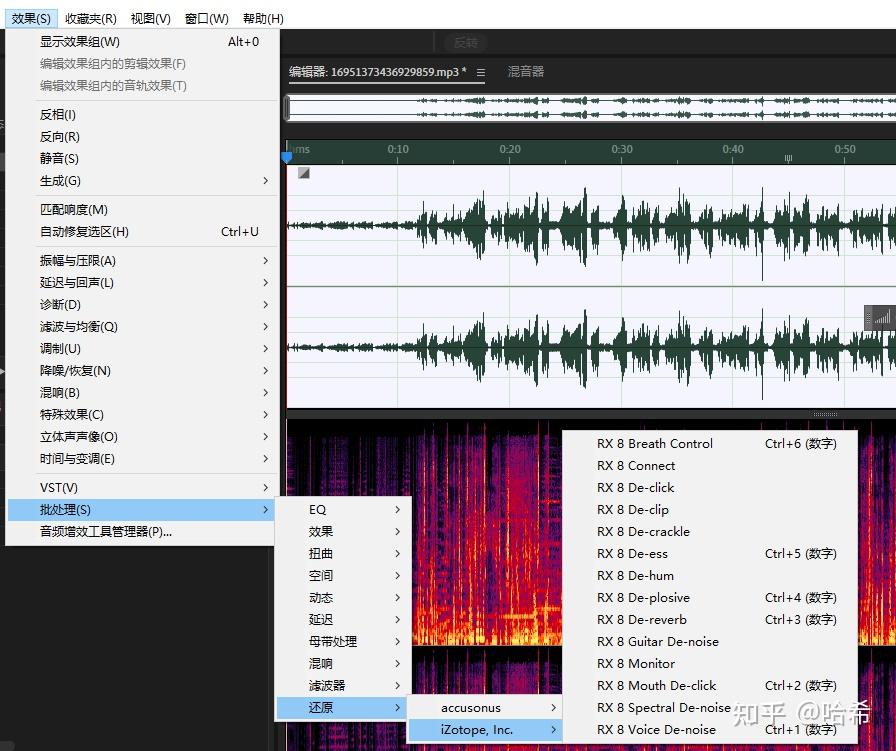
Task: Choose RX 8 Spectral De-noise
Action: (x=663, y=707)
